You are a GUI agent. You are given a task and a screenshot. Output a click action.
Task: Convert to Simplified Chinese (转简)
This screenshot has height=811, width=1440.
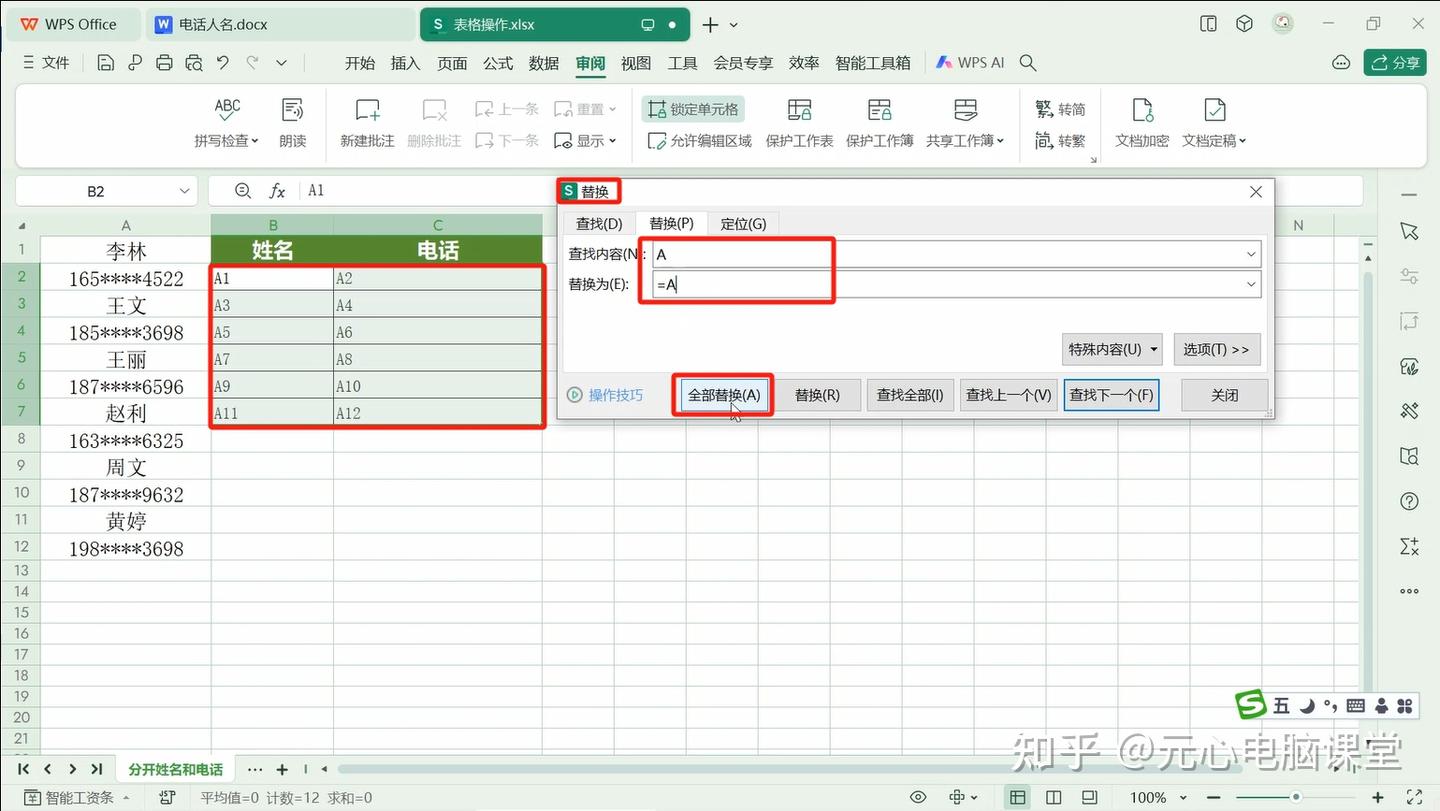click(1061, 109)
